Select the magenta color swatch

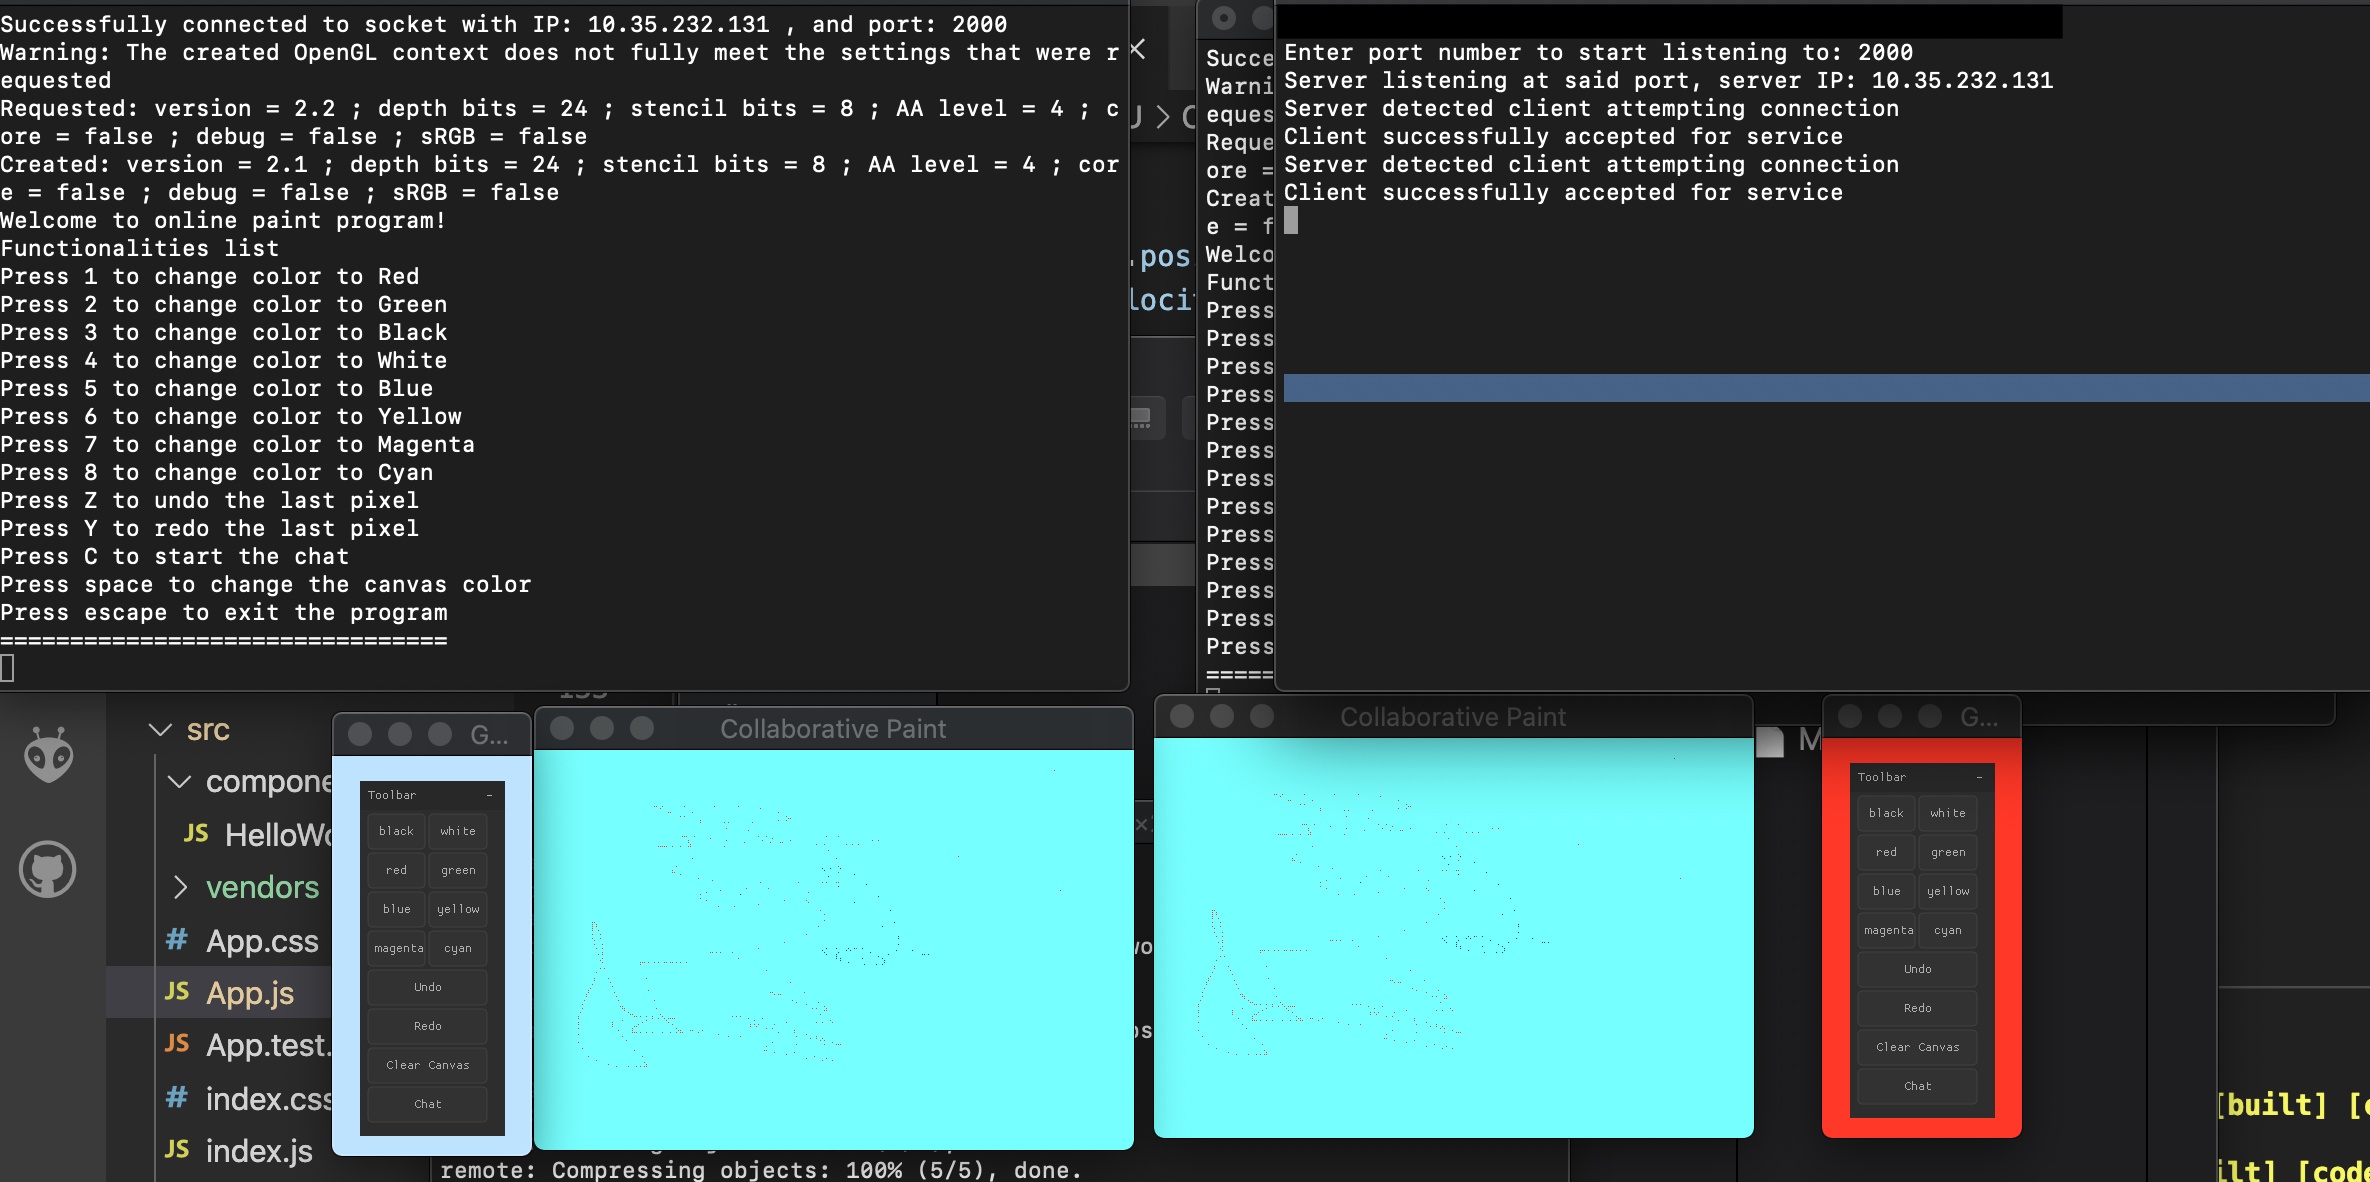click(397, 947)
